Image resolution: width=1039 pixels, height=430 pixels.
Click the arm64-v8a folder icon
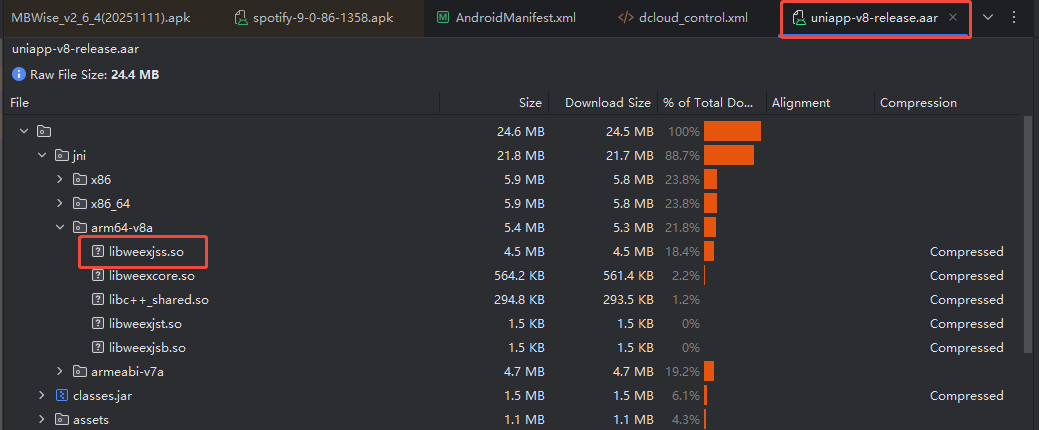click(x=80, y=227)
